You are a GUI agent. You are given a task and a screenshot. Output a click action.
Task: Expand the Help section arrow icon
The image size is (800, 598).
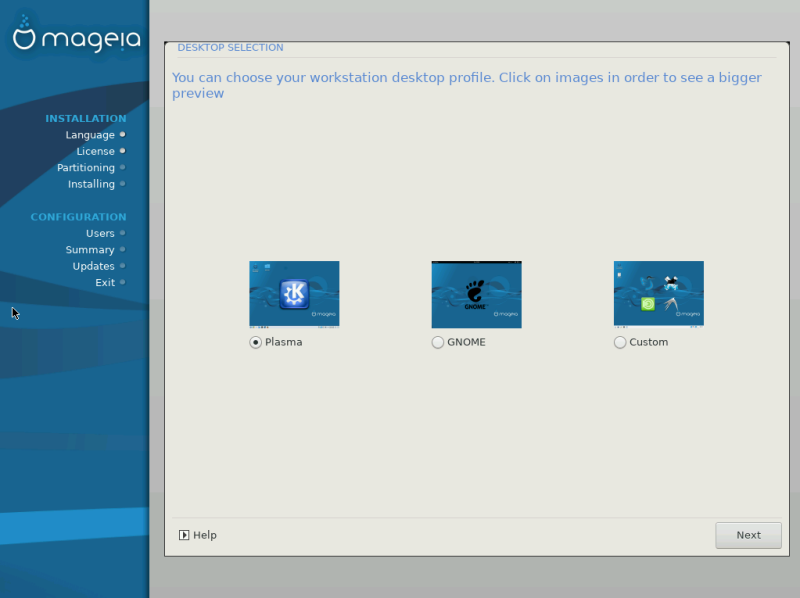pyautogui.click(x=184, y=535)
